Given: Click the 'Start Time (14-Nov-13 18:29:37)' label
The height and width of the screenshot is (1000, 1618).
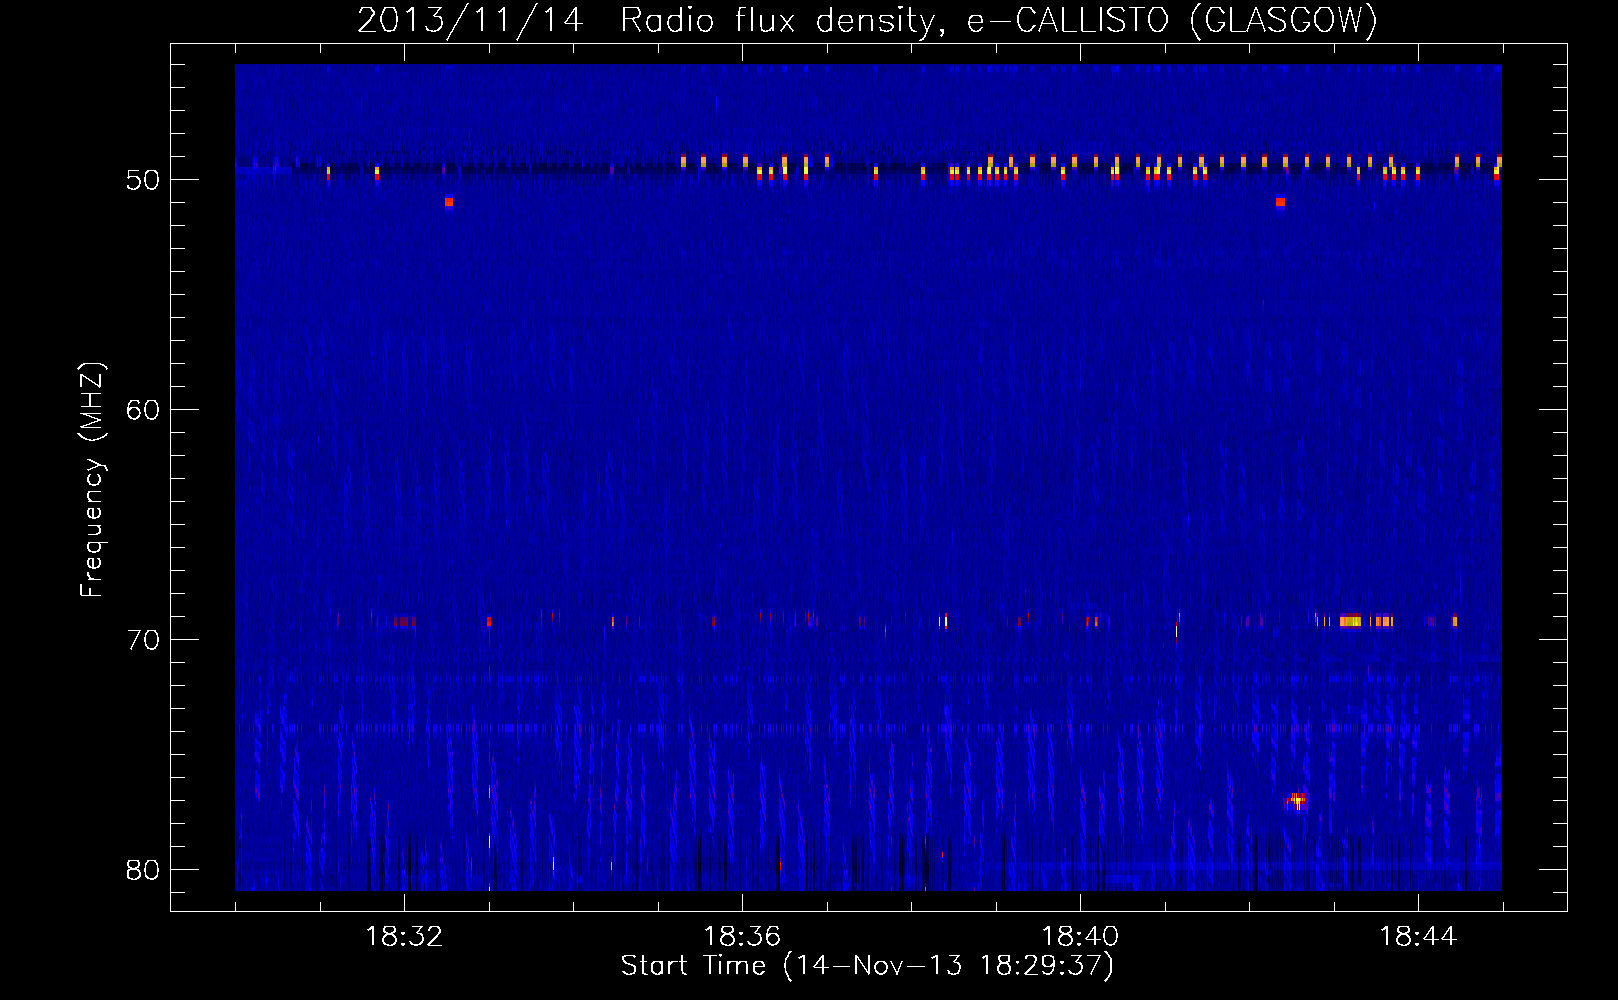Looking at the screenshot, I should [867, 965].
